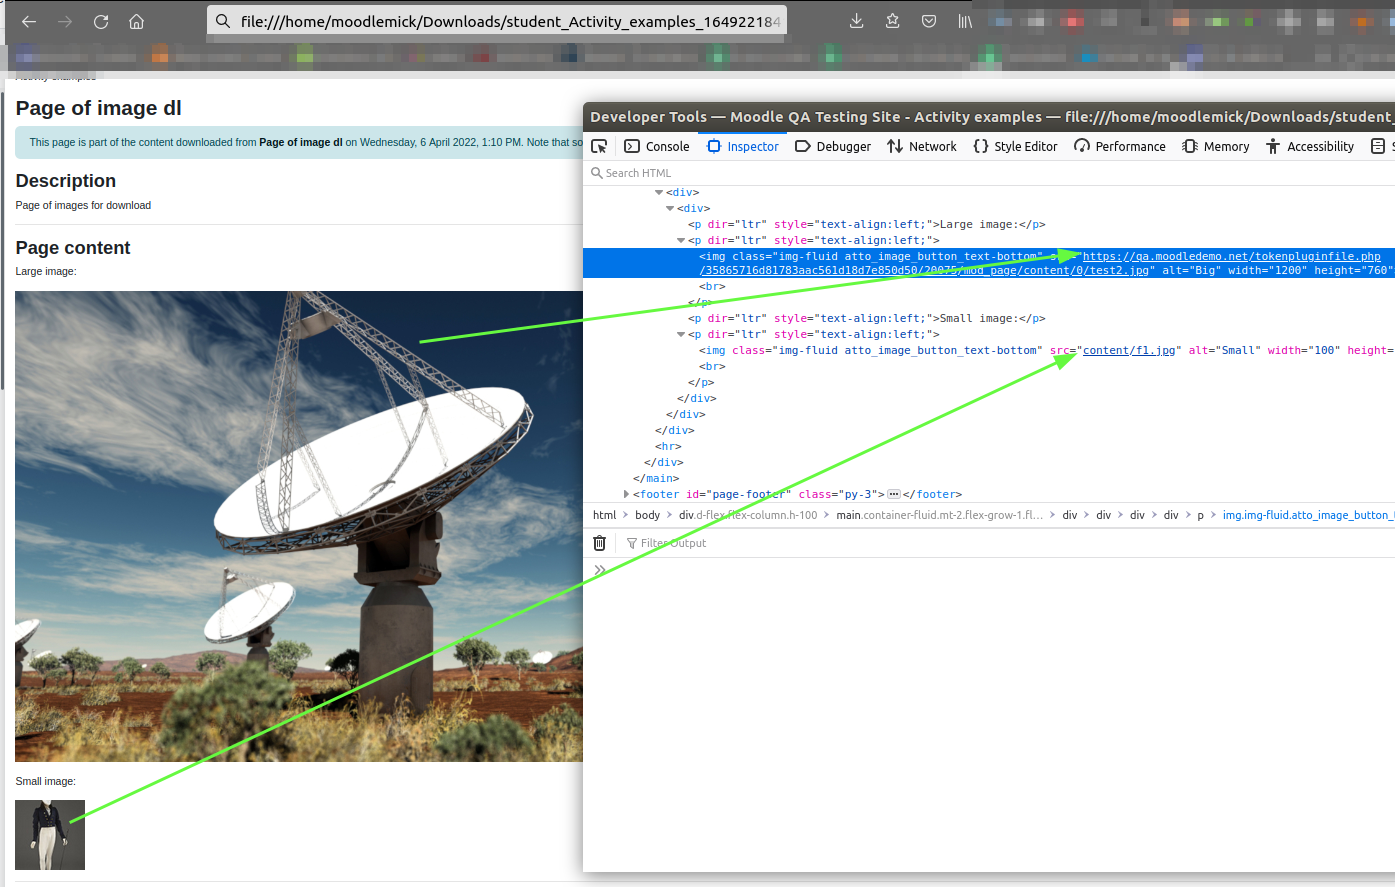Click the 'Page content' heading
The height and width of the screenshot is (887, 1395).
coord(73,248)
